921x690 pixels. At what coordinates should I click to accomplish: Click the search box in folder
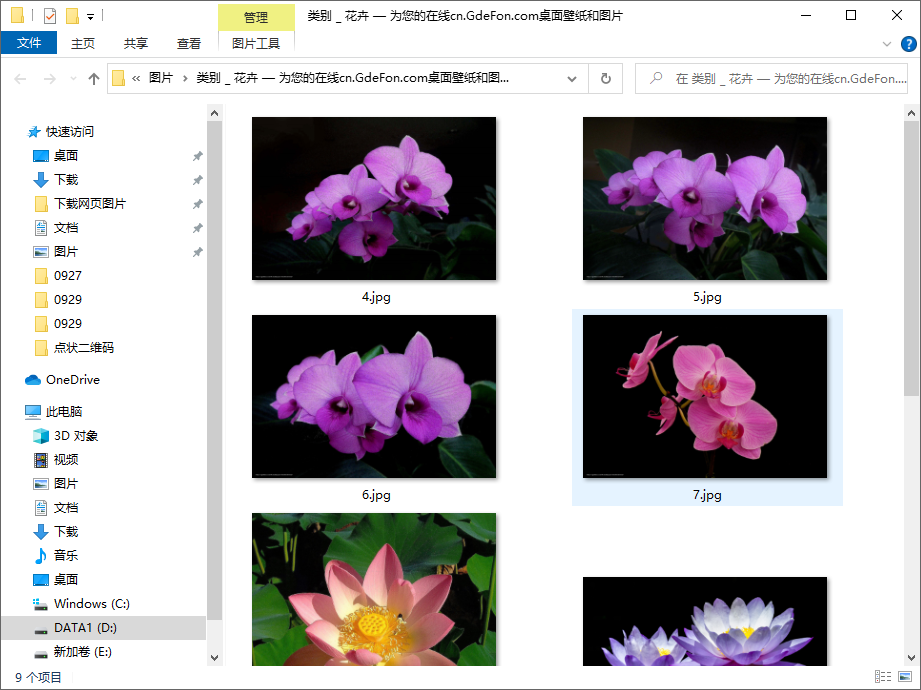[771, 79]
